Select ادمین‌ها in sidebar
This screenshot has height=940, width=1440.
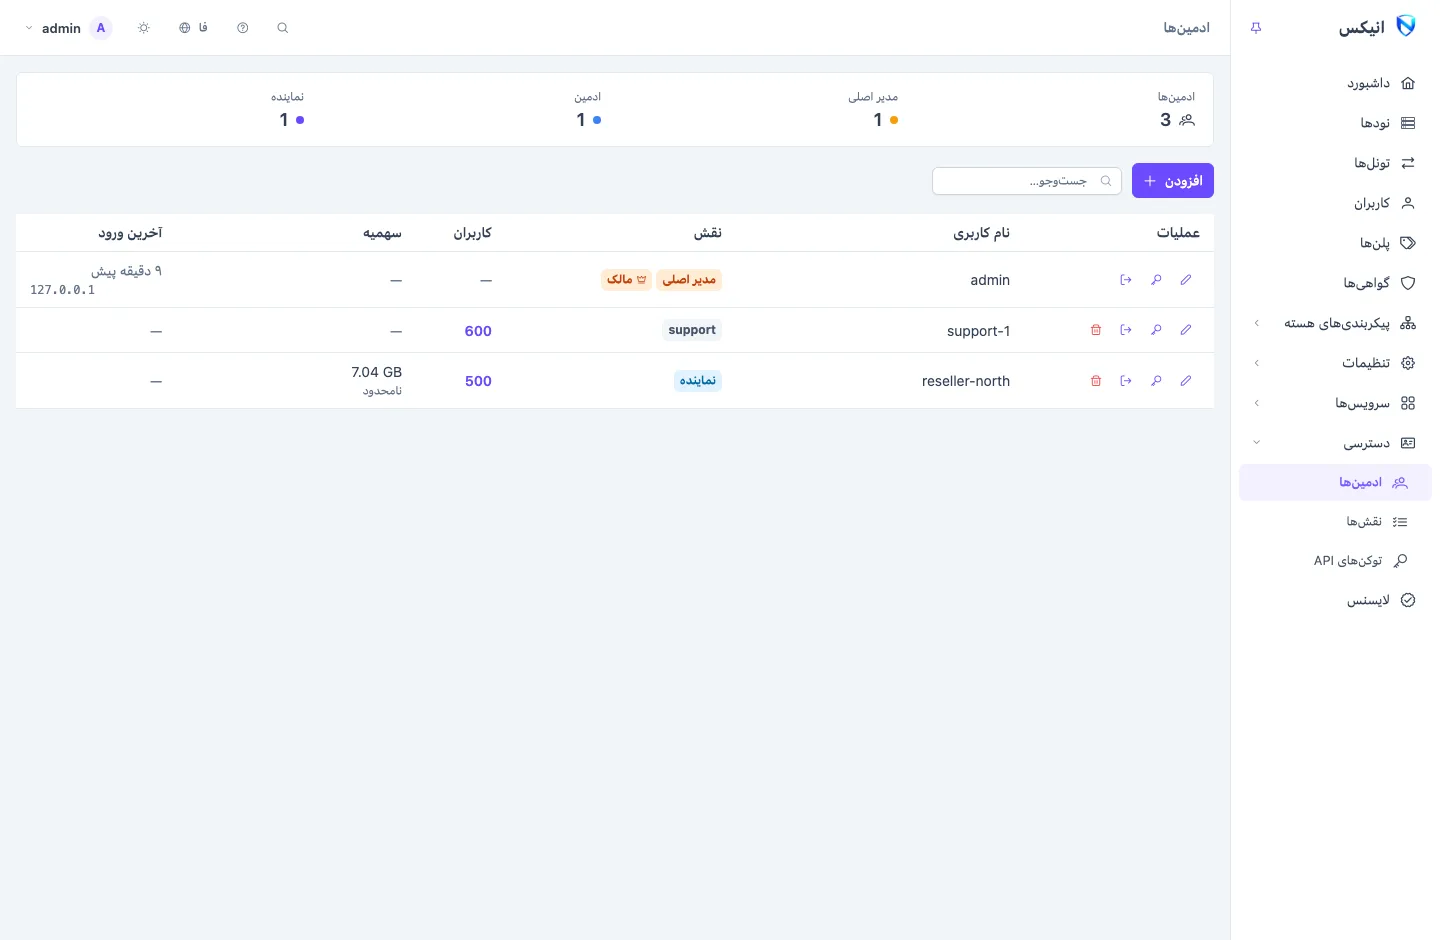point(1335,482)
